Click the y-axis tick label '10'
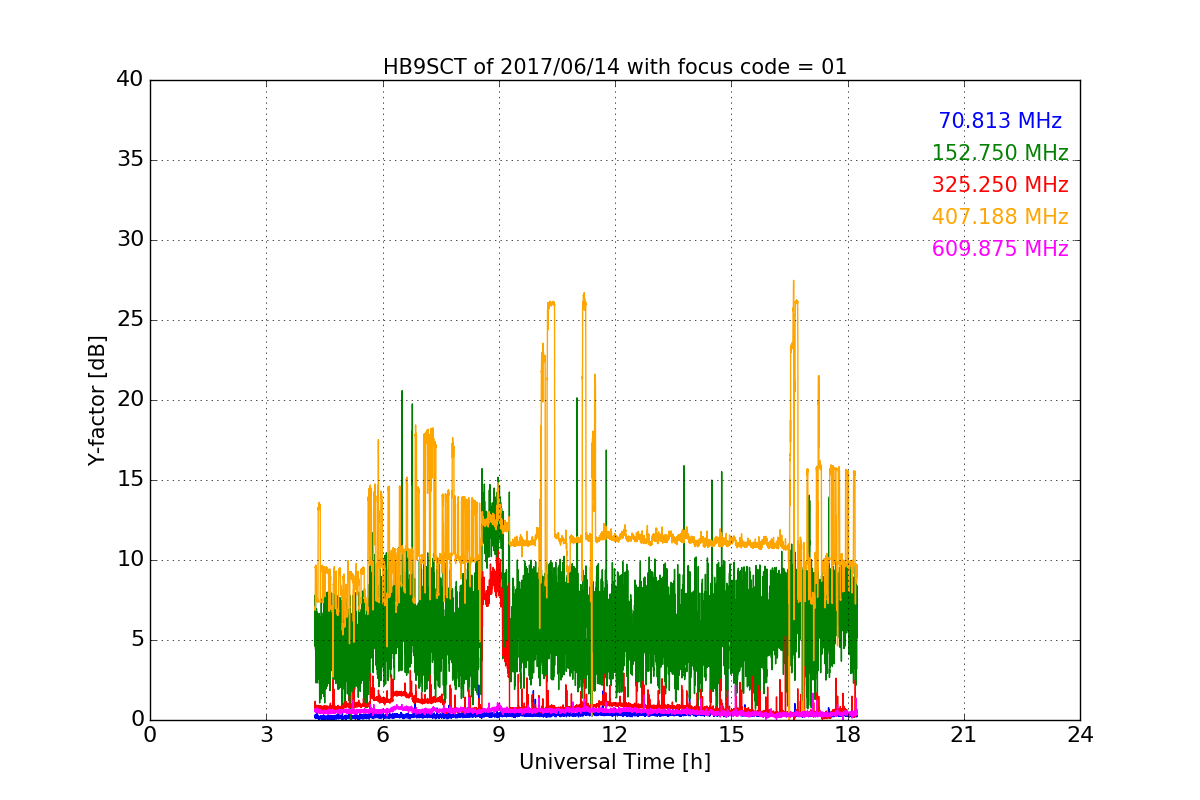The height and width of the screenshot is (800, 1200). coord(130,560)
